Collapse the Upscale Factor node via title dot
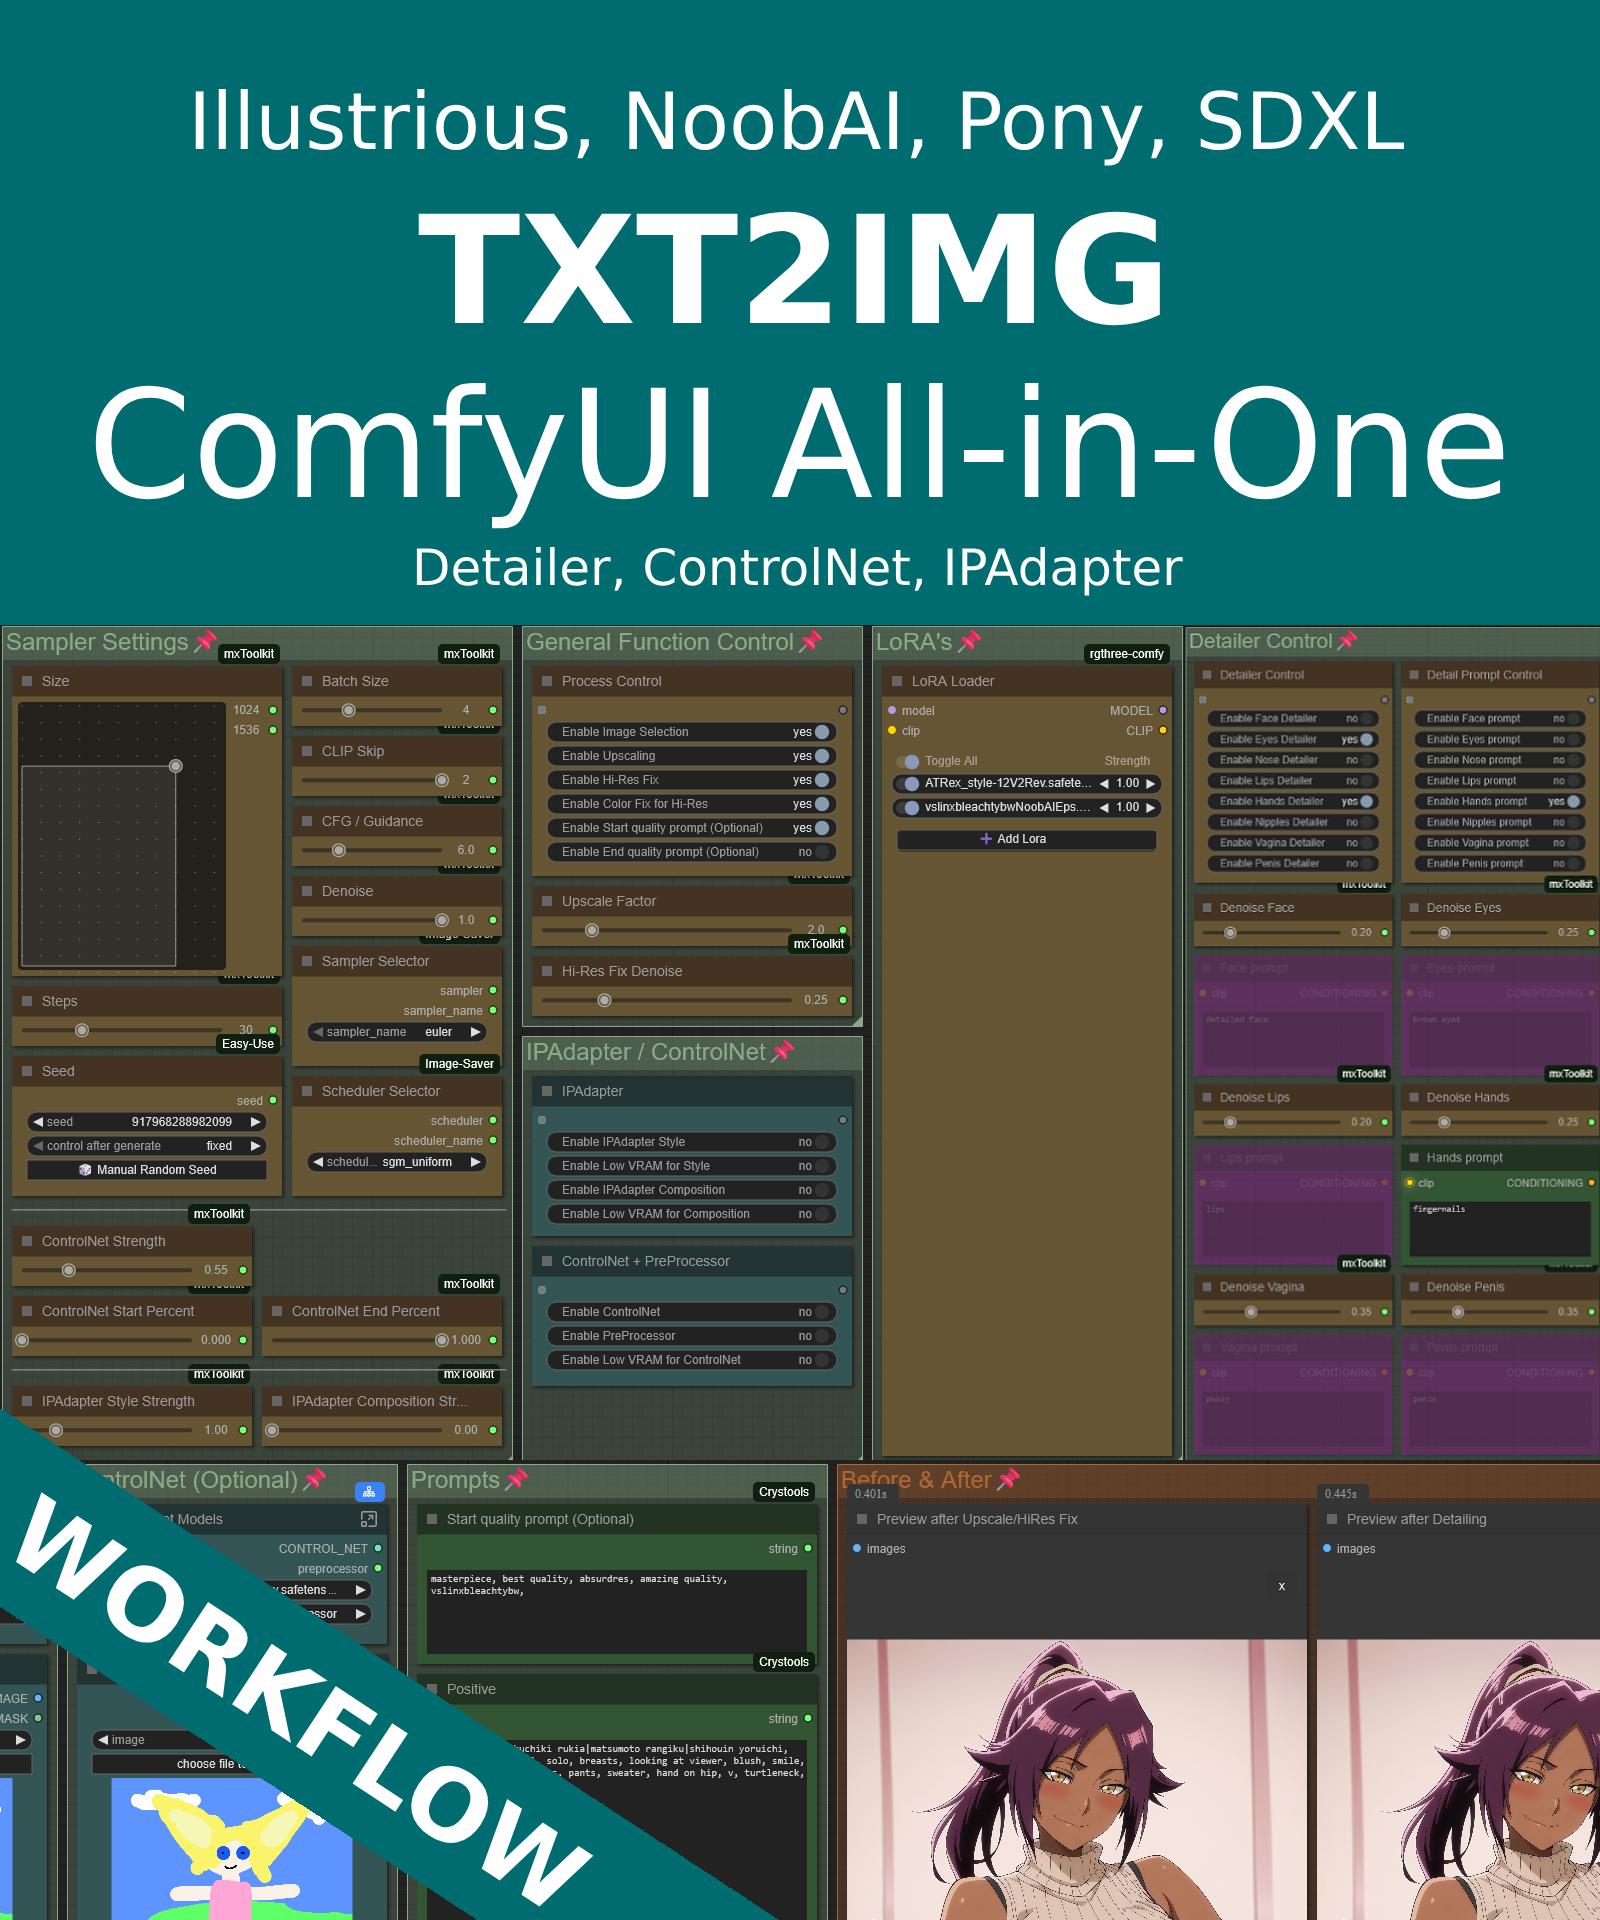Viewport: 1600px width, 1920px height. (x=547, y=901)
